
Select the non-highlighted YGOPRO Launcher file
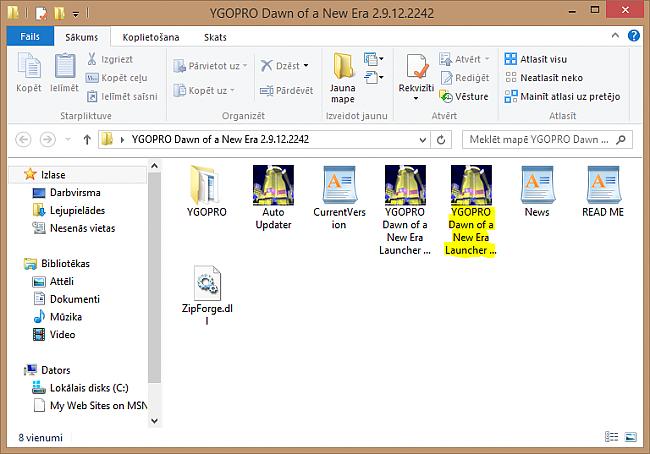[x=405, y=210]
